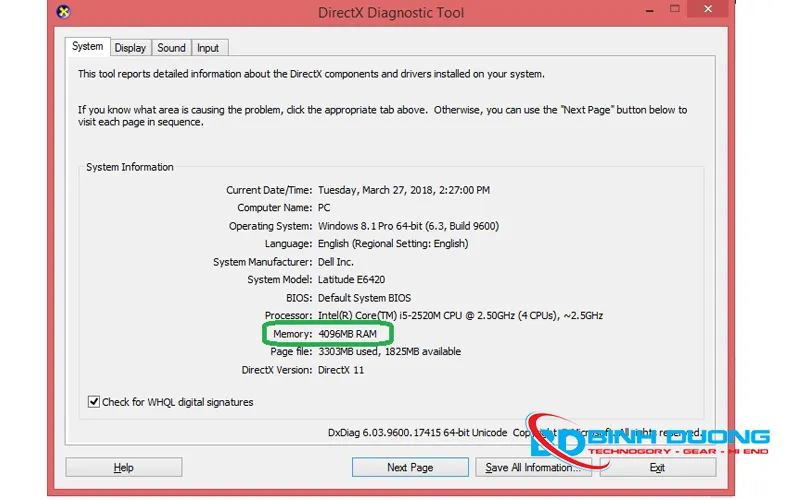Go to the System tab
The image size is (800, 500).
point(87,46)
